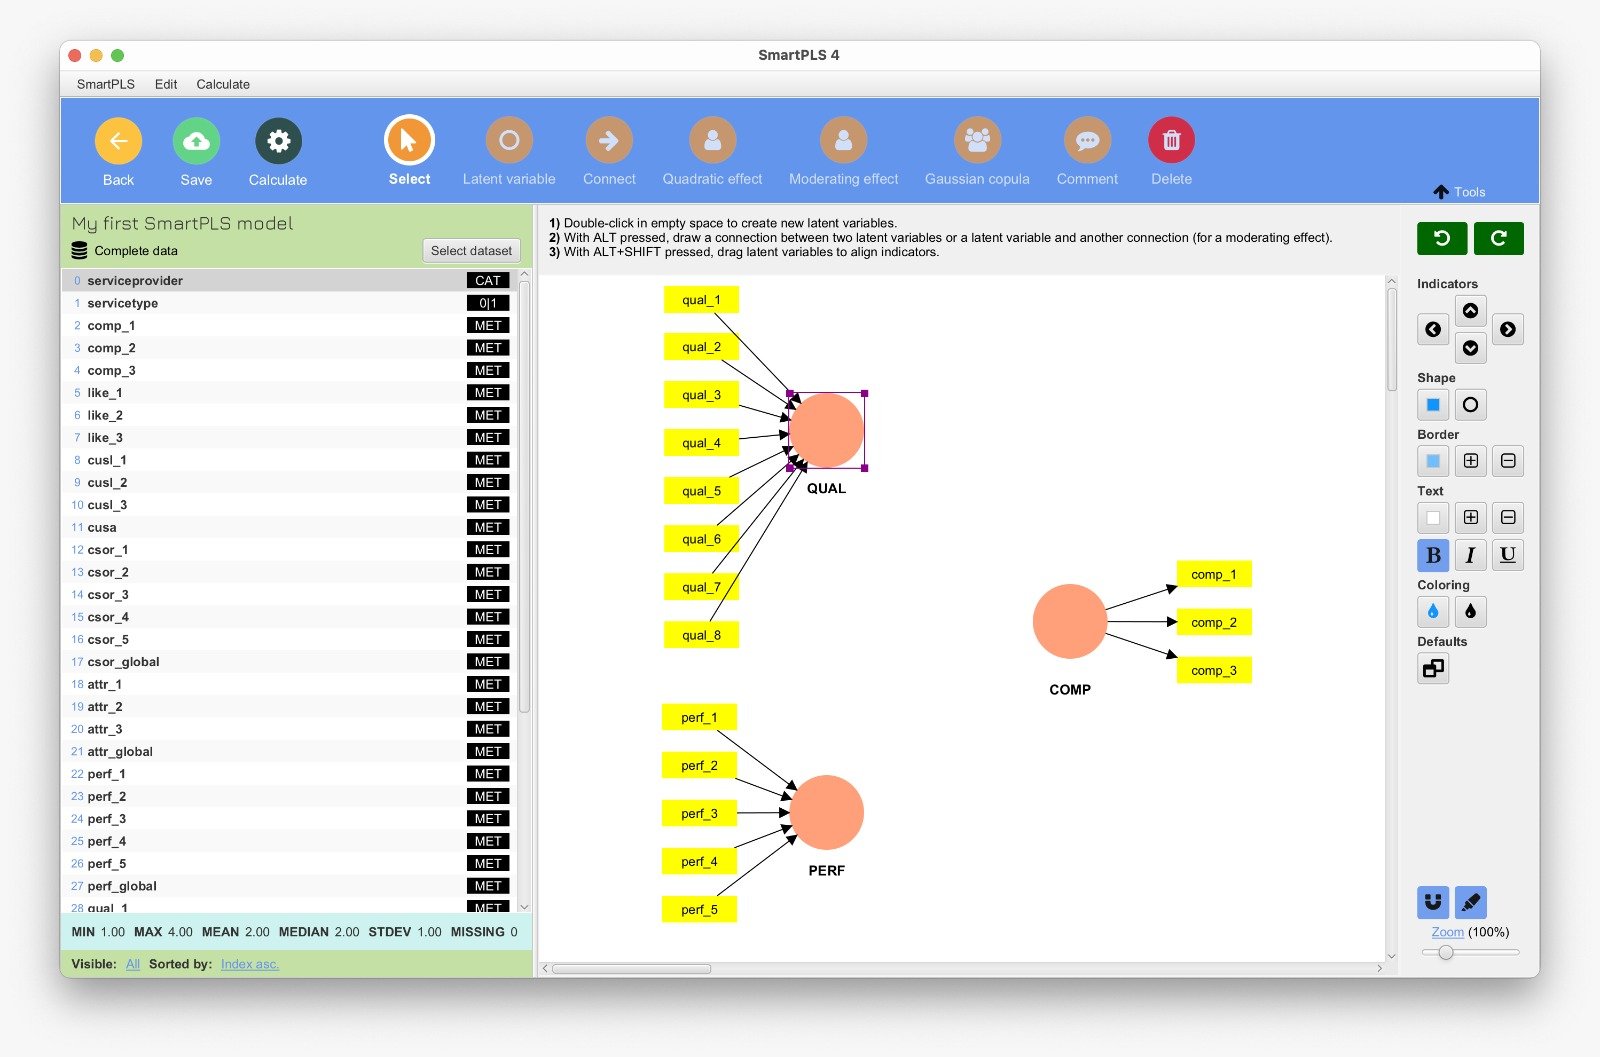1600x1057 pixels.
Task: Choose the Moderating effect tool
Action: click(843, 141)
